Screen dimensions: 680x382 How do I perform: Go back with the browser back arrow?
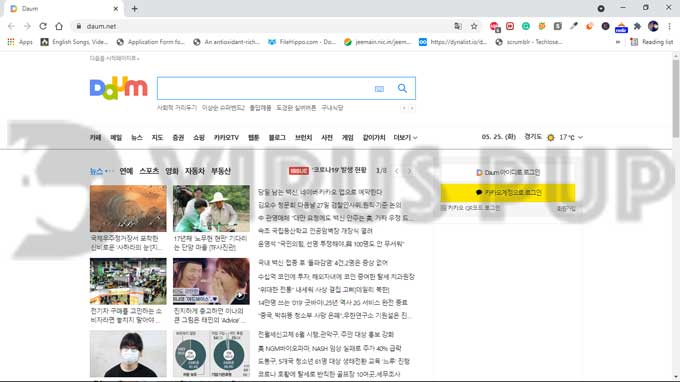click(11, 26)
